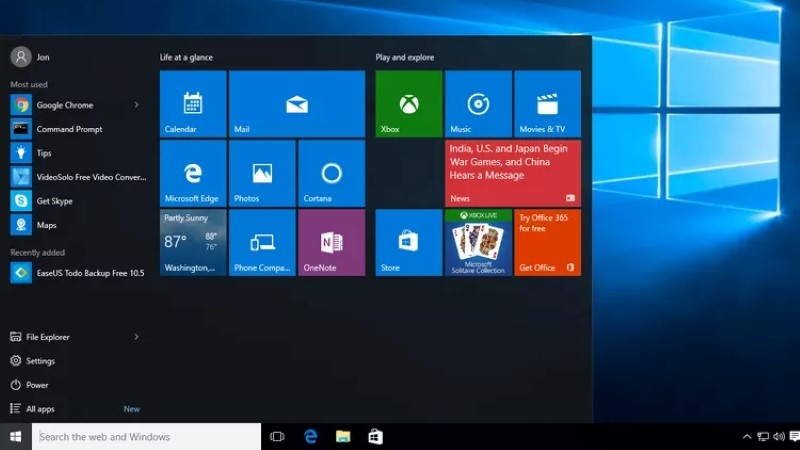800x450 pixels.
Task: Open the Mail tile
Action: pyautogui.click(x=297, y=104)
